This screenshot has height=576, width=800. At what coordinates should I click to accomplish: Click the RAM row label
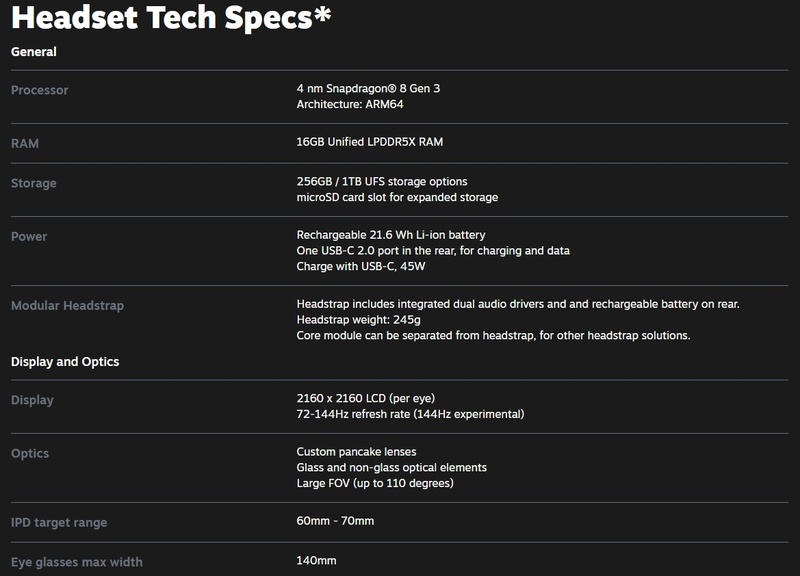24,143
